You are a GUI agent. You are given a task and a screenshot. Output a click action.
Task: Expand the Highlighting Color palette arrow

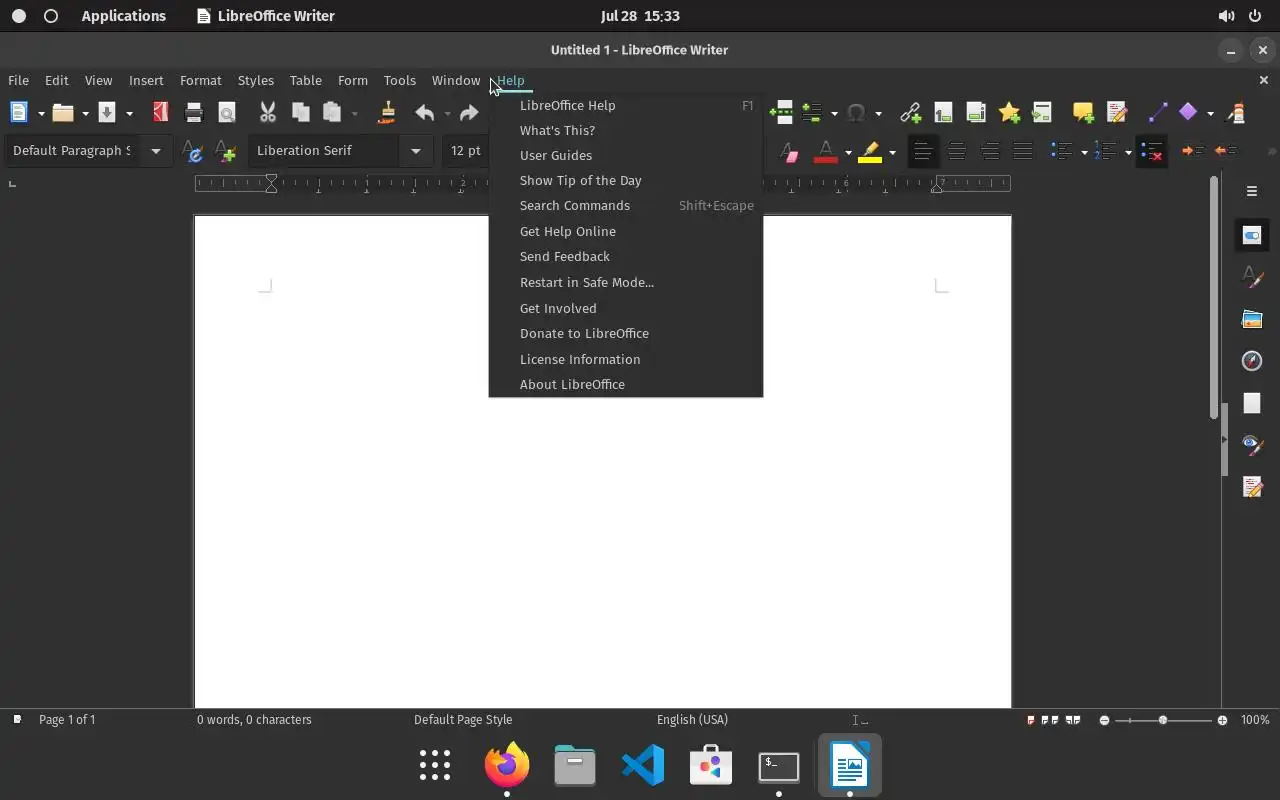coord(892,152)
